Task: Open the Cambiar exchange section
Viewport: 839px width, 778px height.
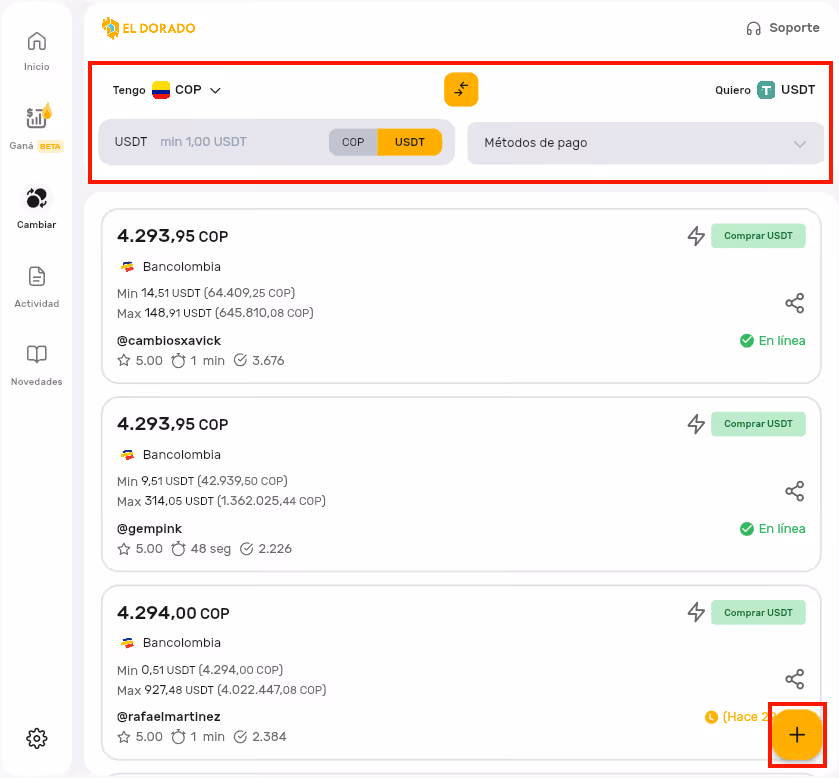Action: pyautogui.click(x=36, y=208)
